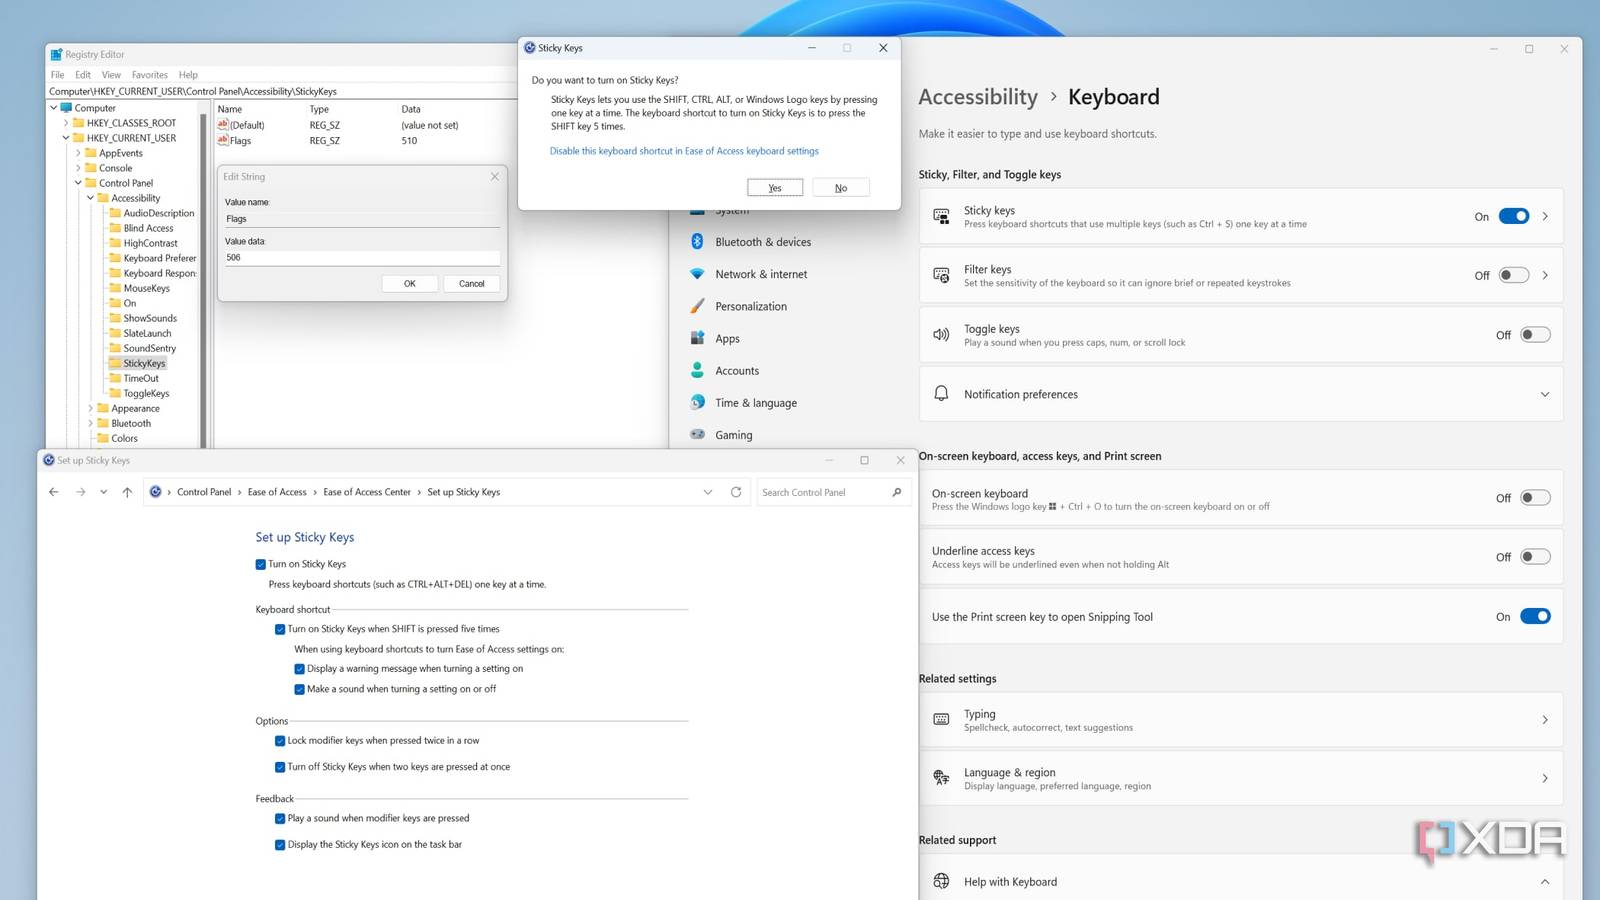Click the back arrow in Set up Sticky Keys
The height and width of the screenshot is (900, 1600).
(54, 491)
